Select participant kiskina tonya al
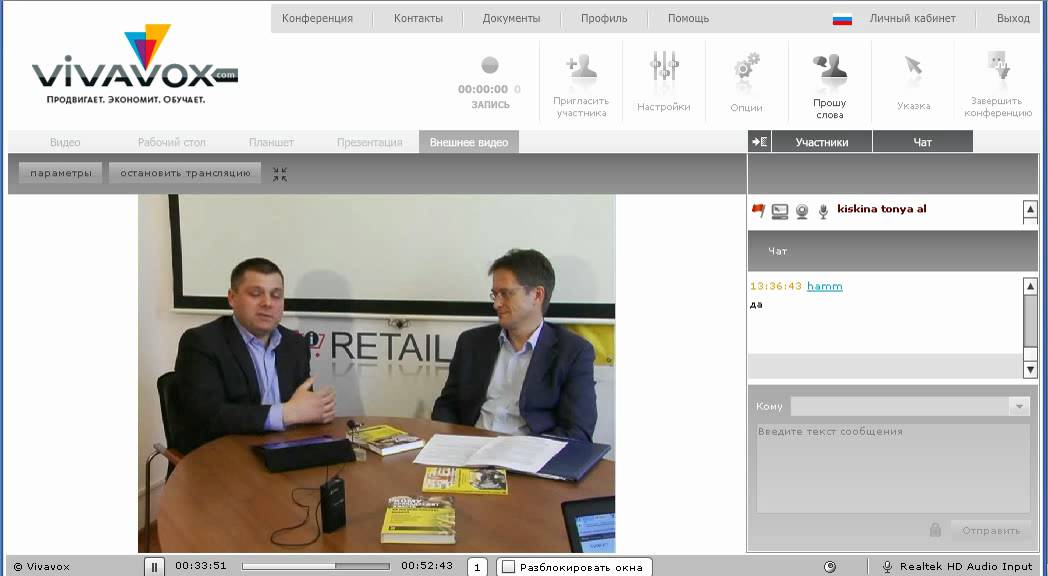 tap(882, 208)
